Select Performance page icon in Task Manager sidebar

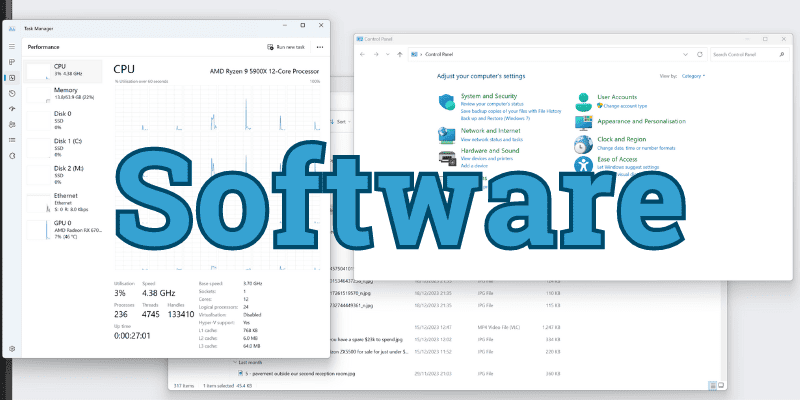point(12,78)
